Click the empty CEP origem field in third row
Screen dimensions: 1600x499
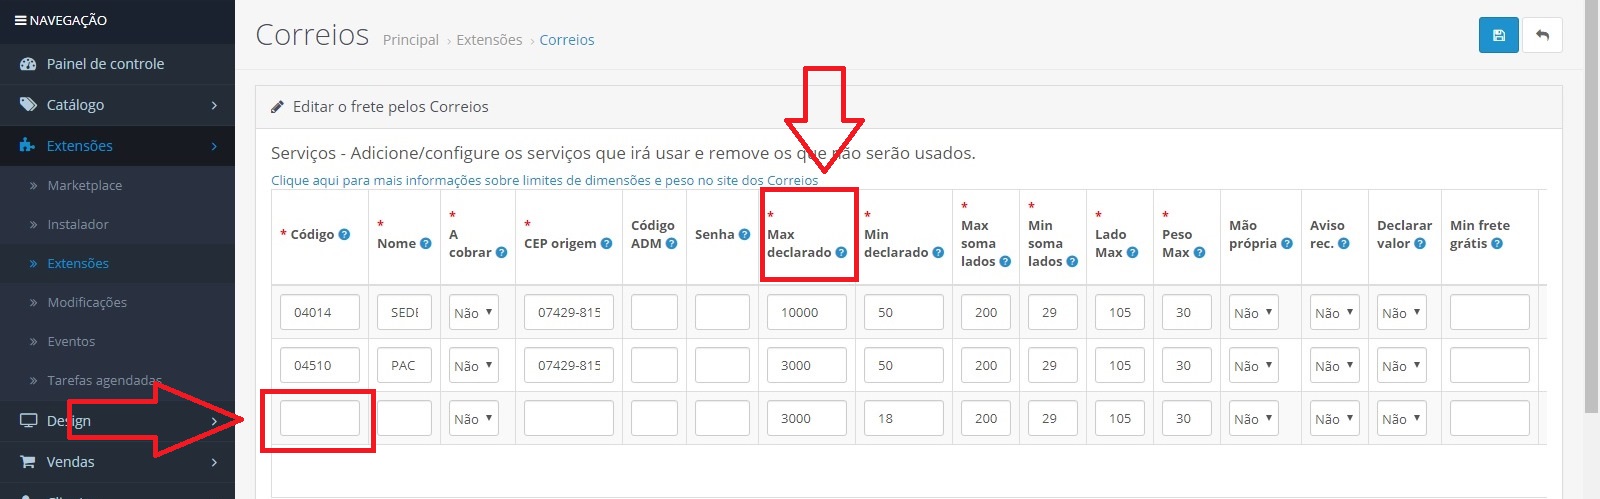pyautogui.click(x=569, y=418)
